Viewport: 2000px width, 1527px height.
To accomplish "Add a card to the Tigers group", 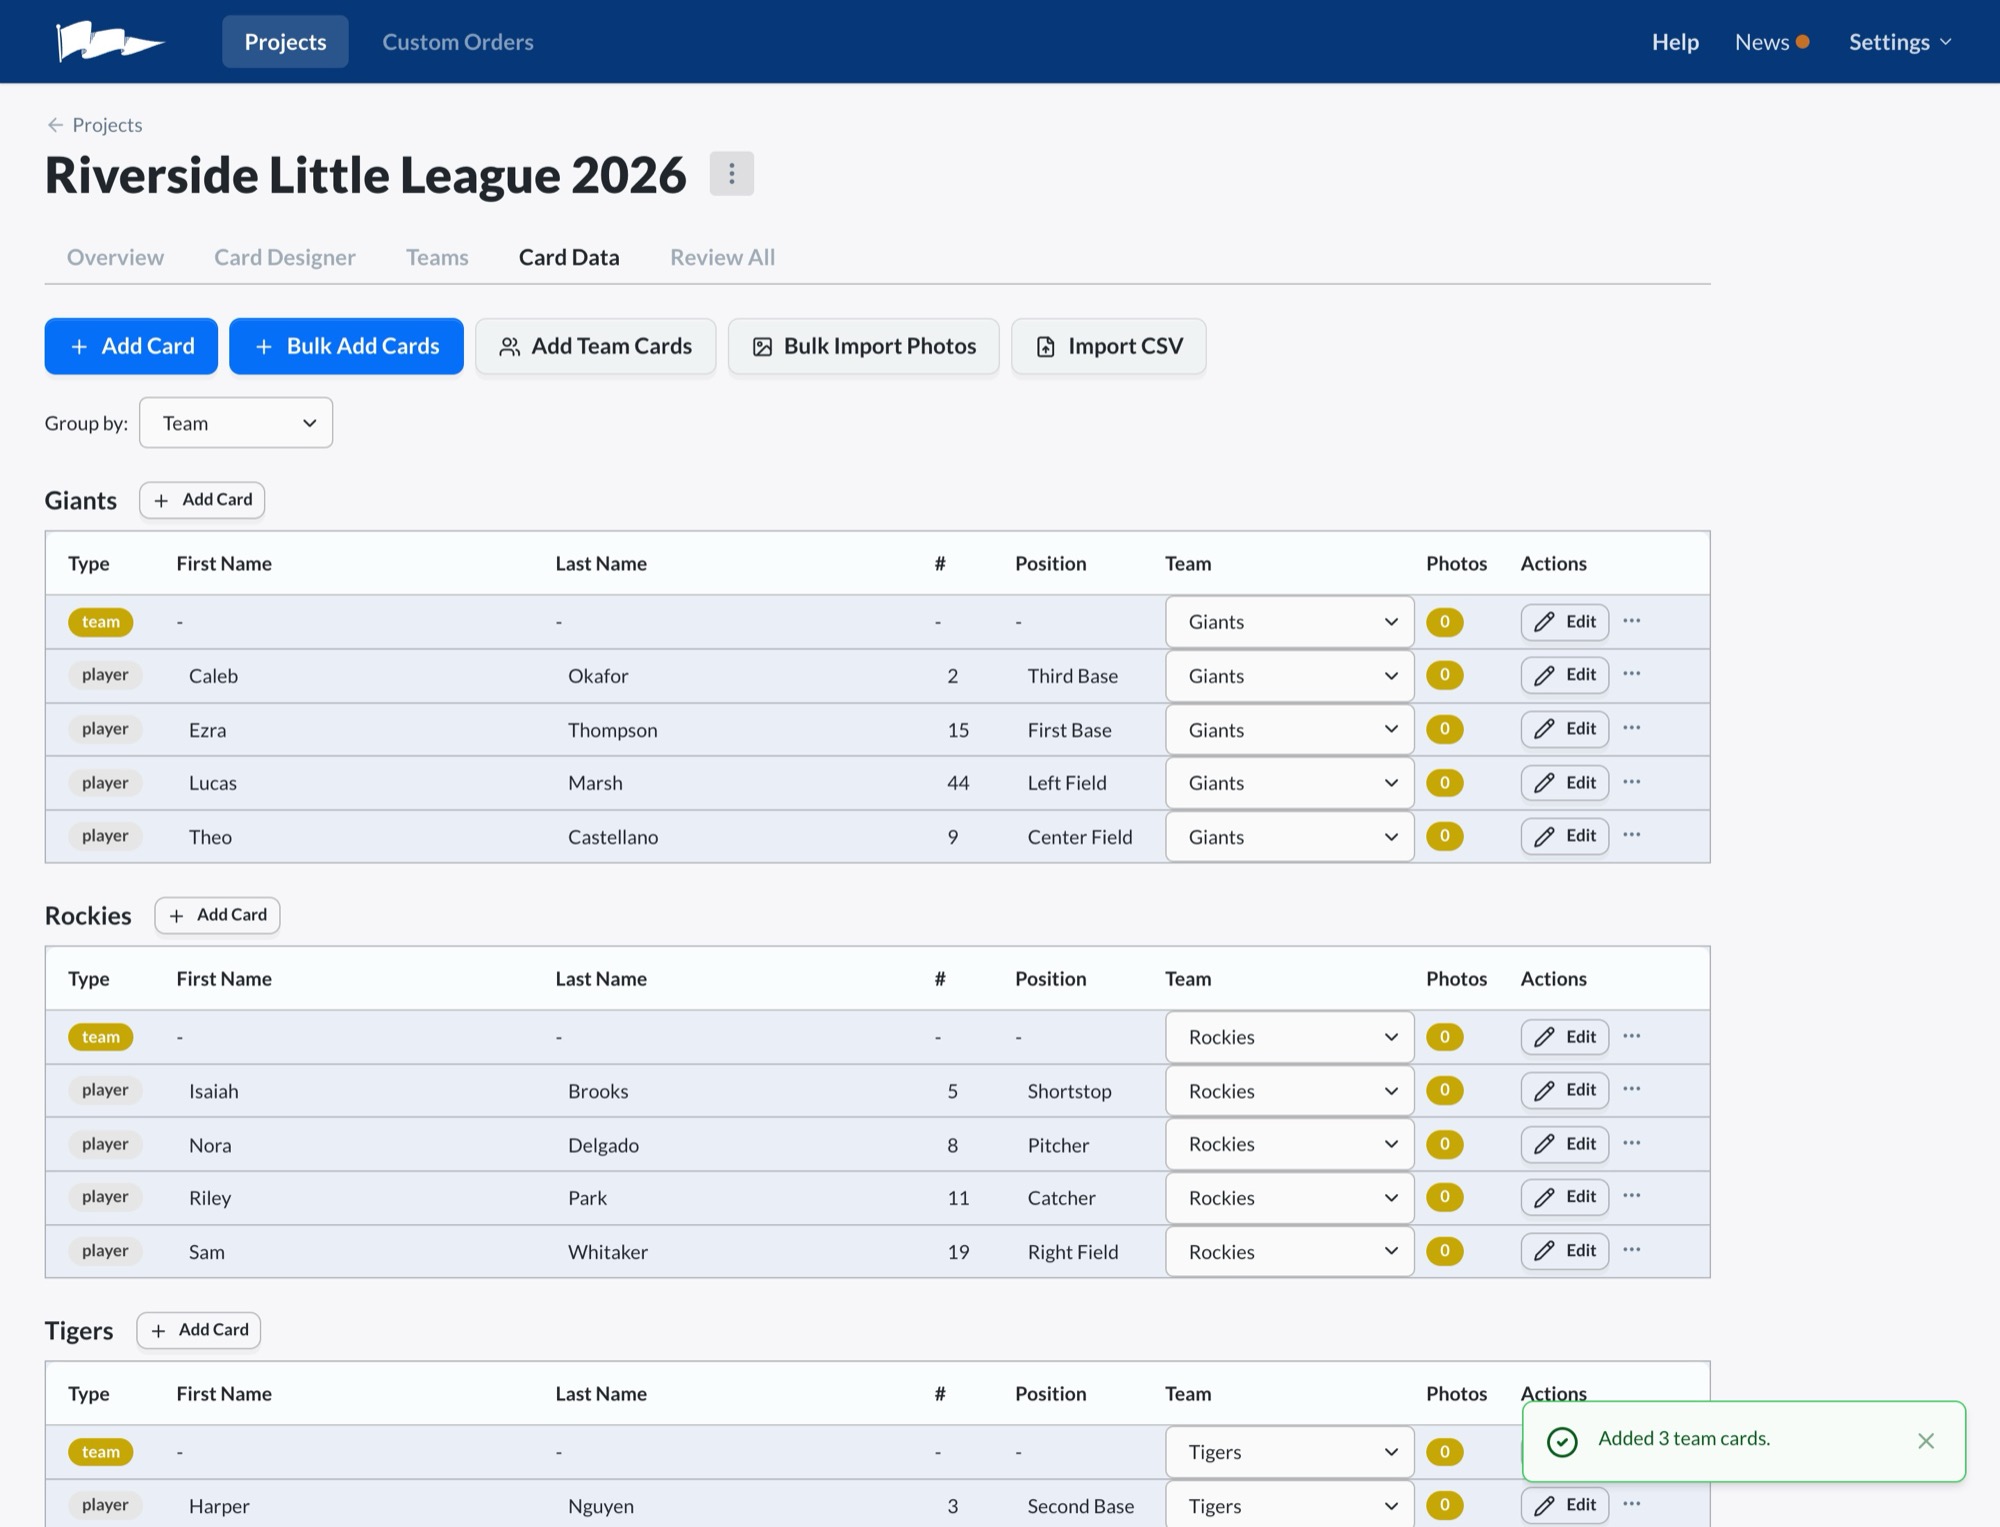I will click(x=198, y=1330).
